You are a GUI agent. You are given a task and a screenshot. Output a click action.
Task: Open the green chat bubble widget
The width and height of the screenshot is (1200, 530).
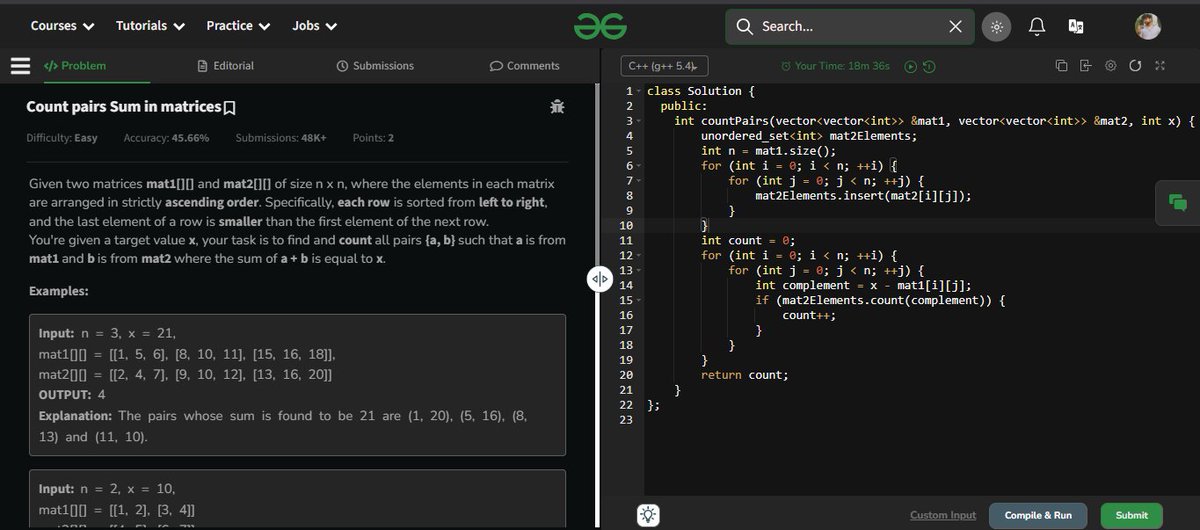[1176, 203]
